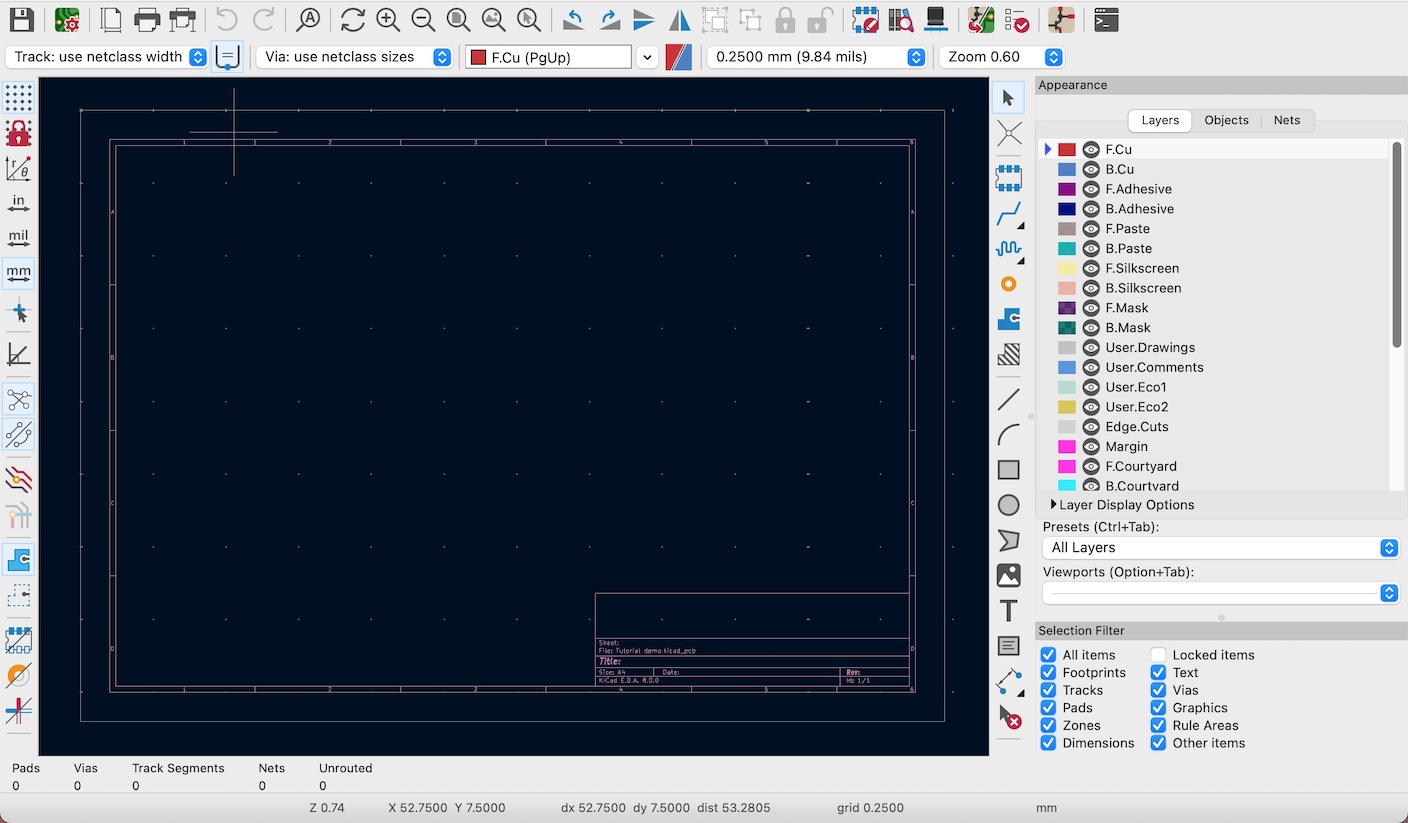Open Board Setup icon
Viewport: 1408px width, 823px height.
pyautogui.click(x=67, y=19)
